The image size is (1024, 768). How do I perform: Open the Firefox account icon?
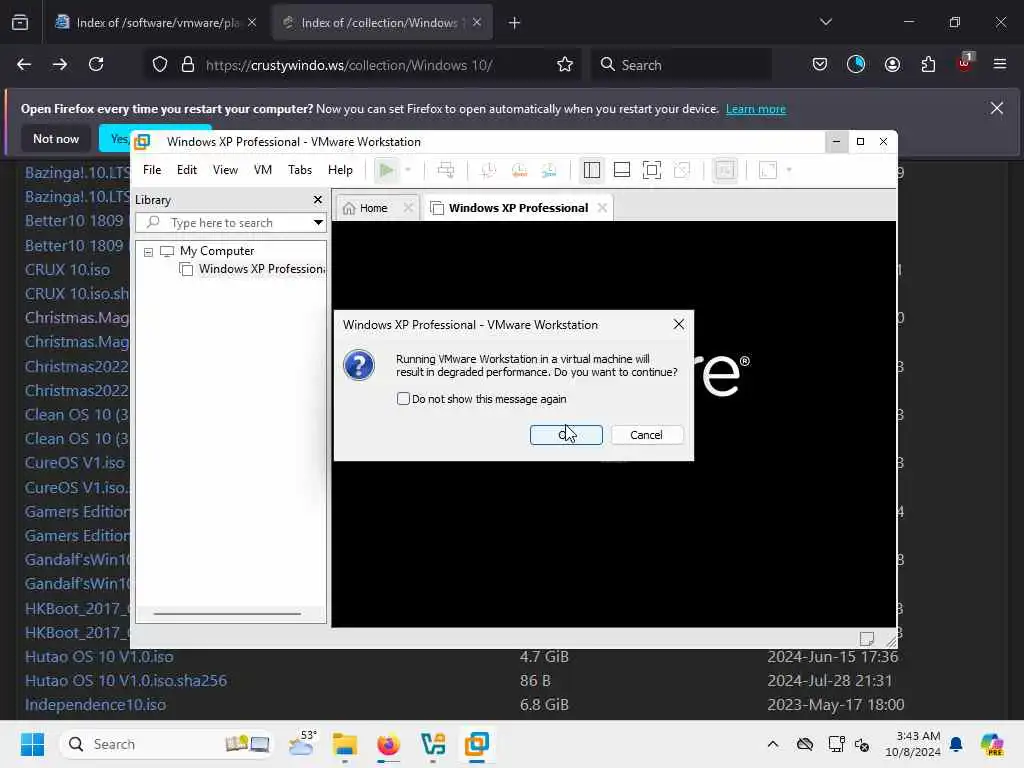click(x=892, y=65)
